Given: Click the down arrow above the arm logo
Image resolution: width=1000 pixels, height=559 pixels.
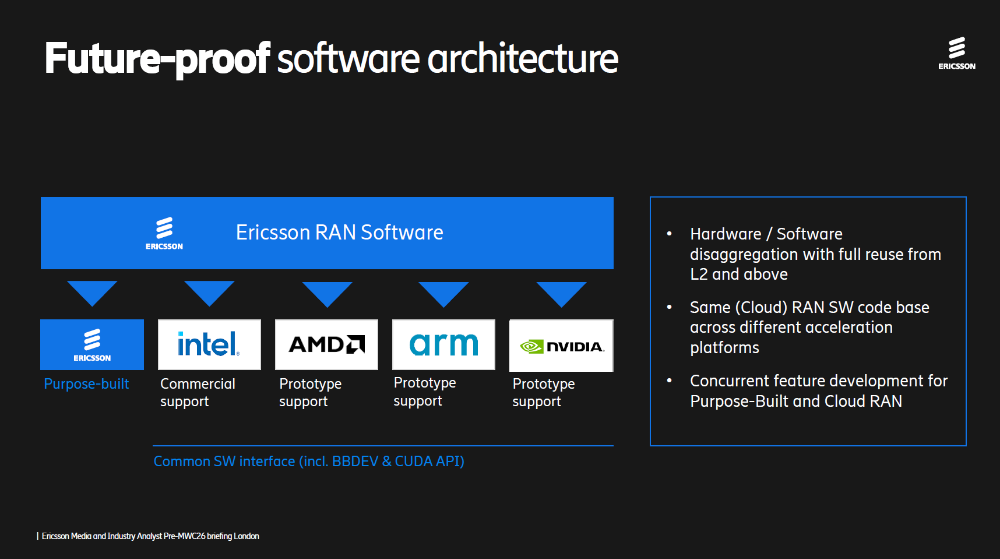Looking at the screenshot, I should [444, 293].
